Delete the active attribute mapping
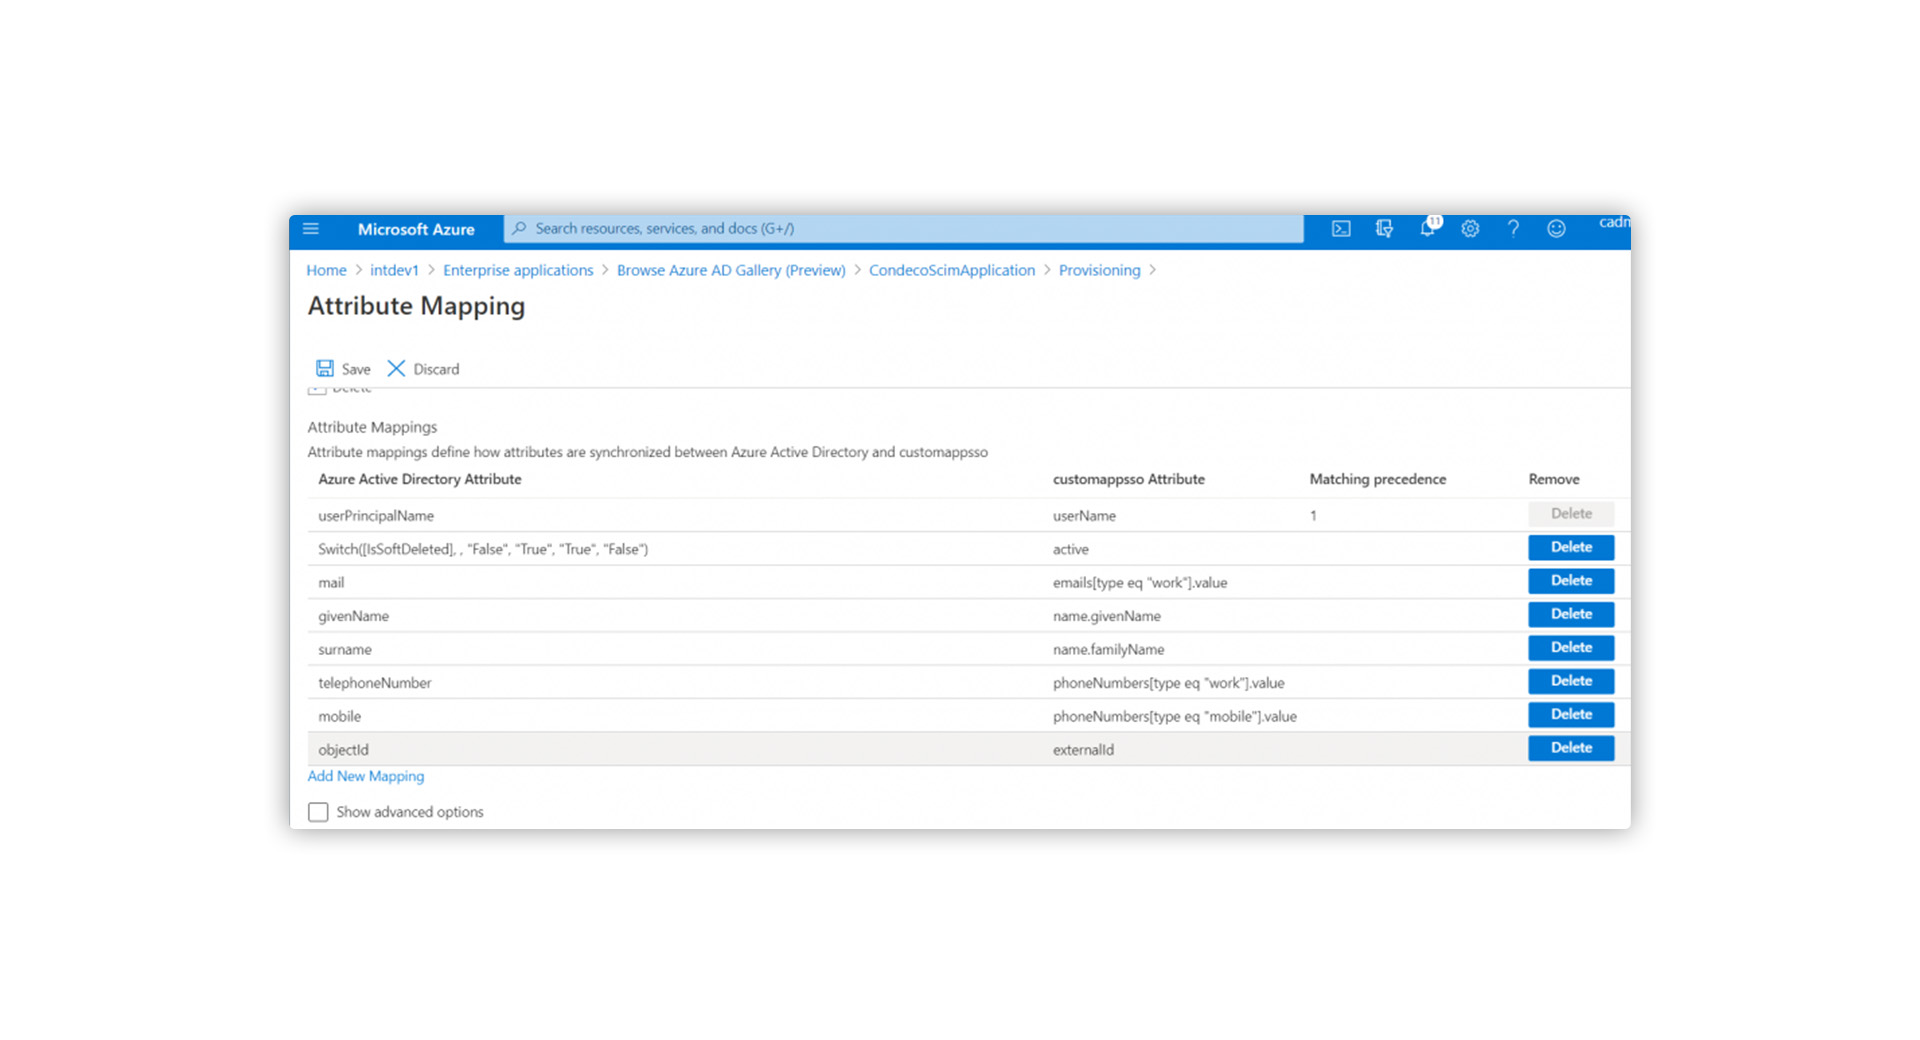Image resolution: width=1920 pixels, height=1040 pixels. (x=1571, y=547)
